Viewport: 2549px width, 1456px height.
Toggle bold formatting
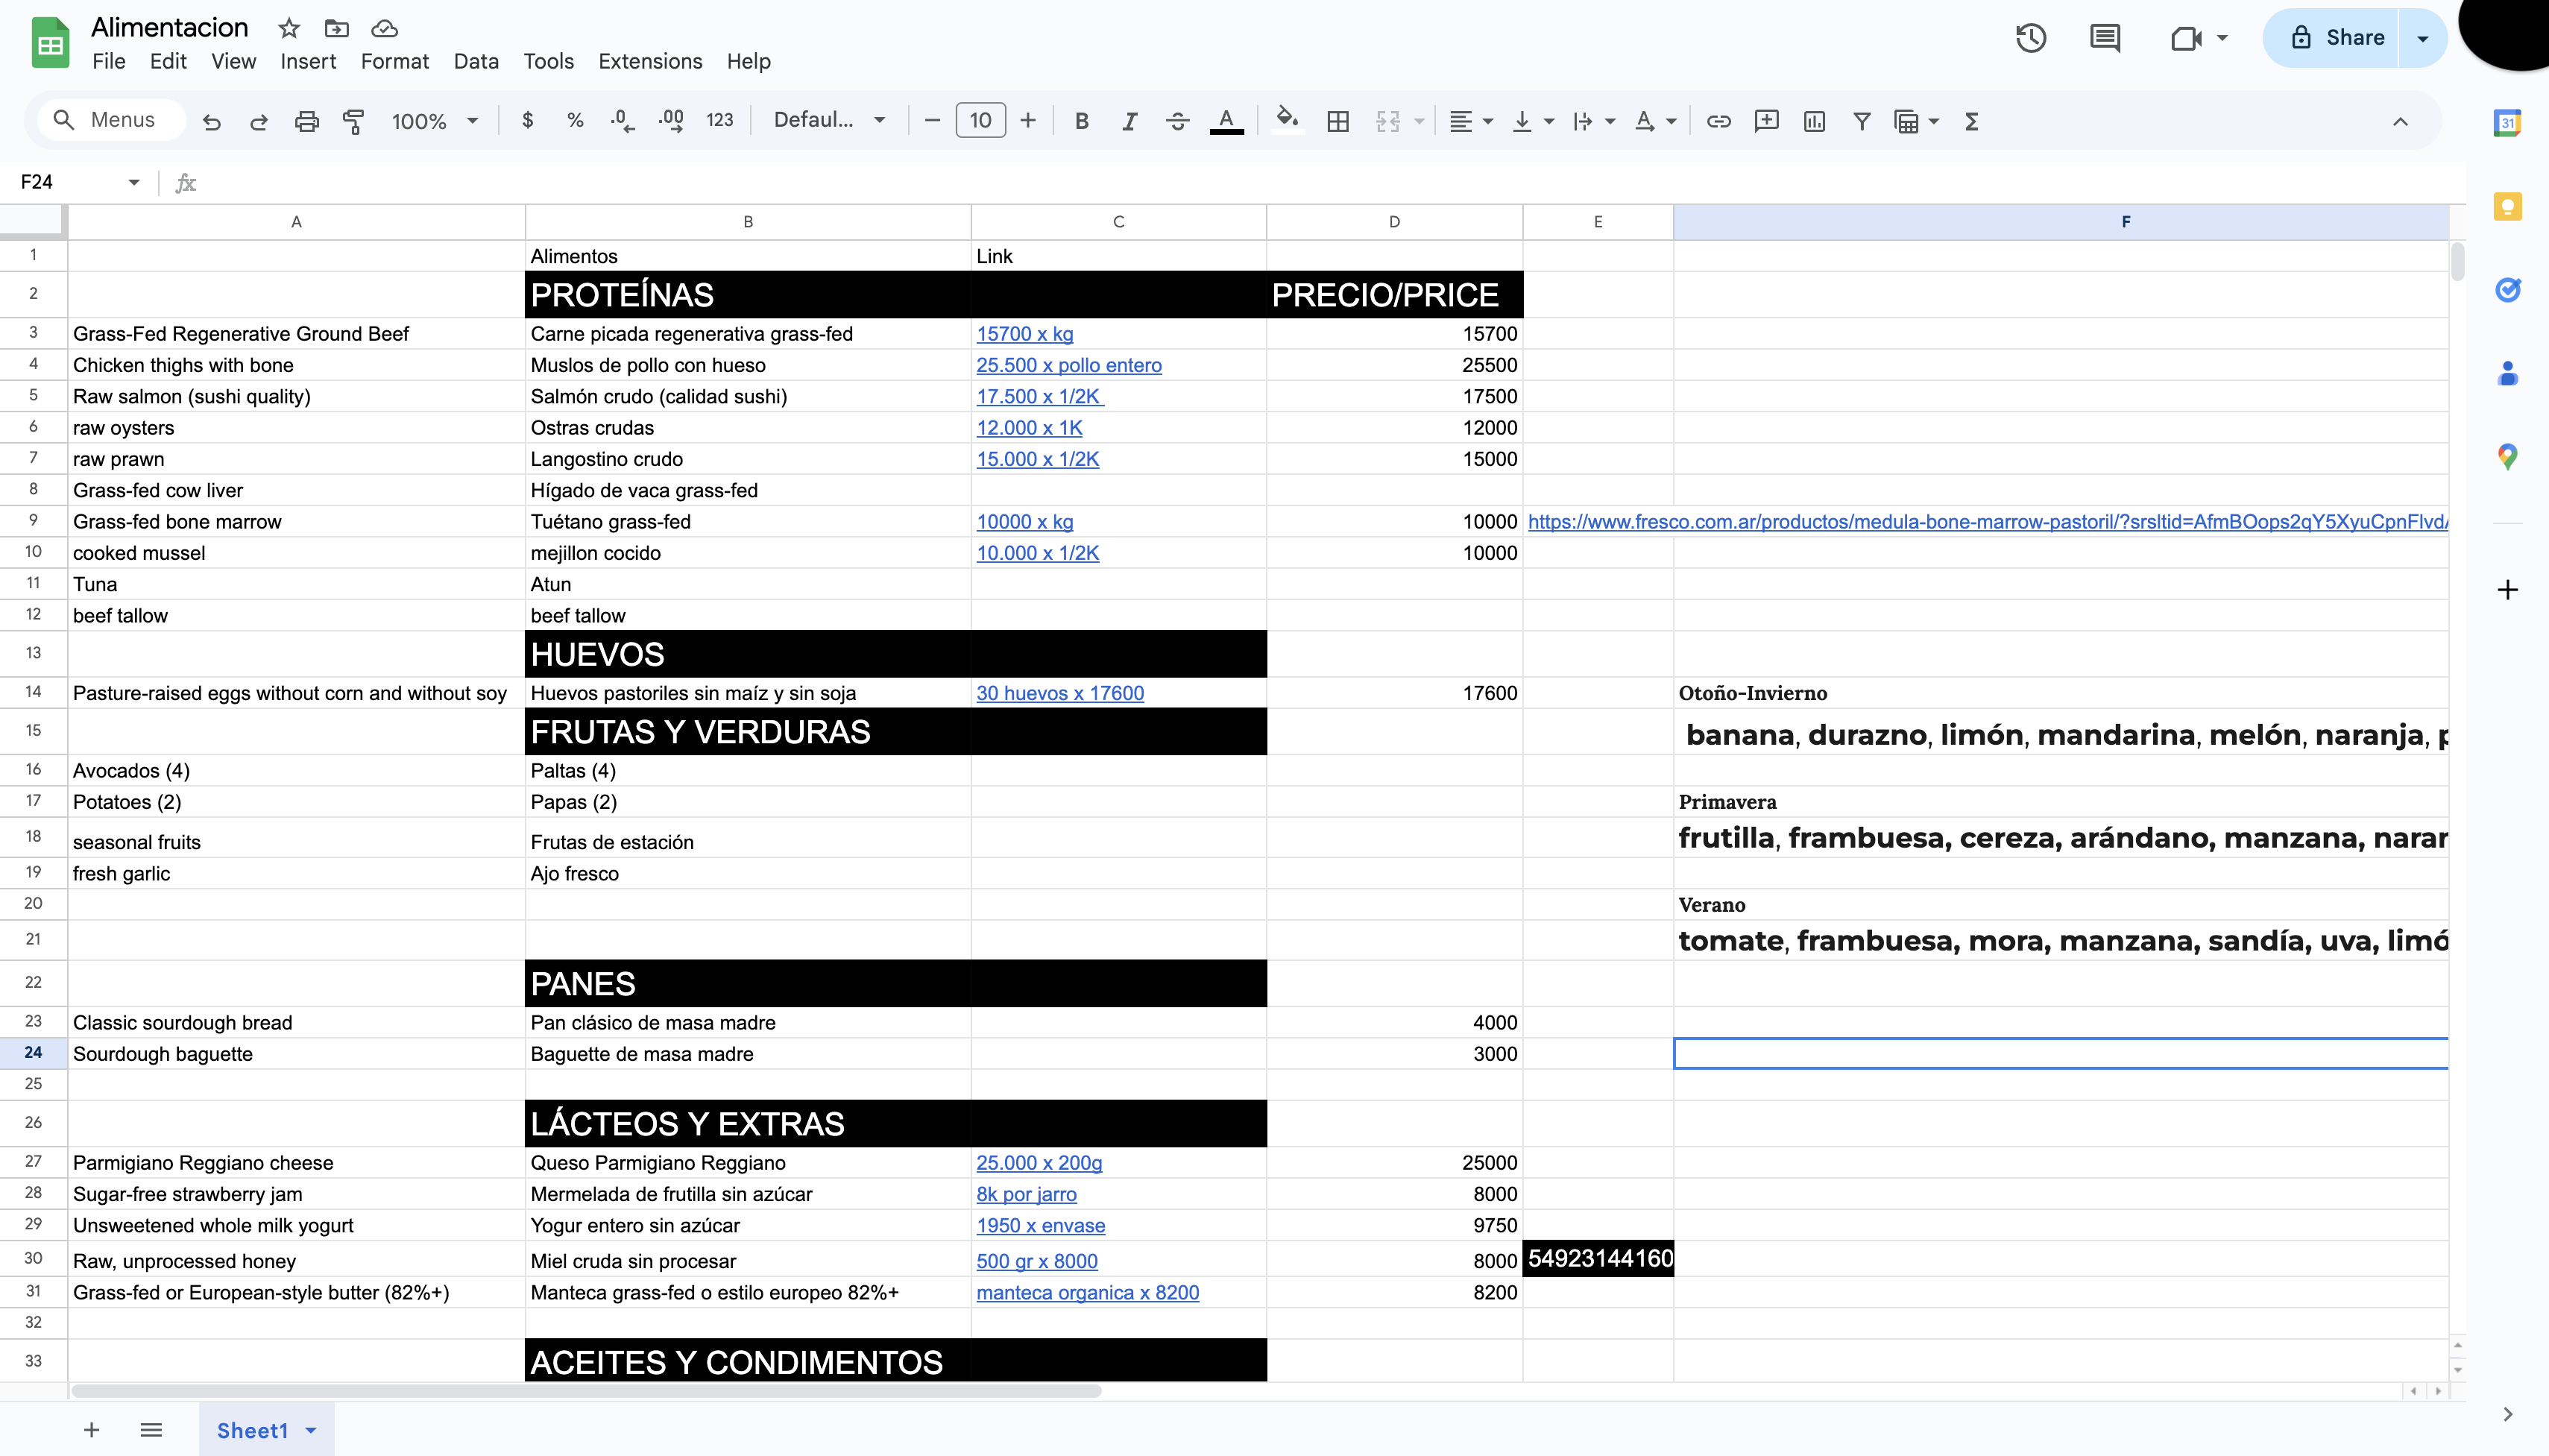(x=1081, y=121)
